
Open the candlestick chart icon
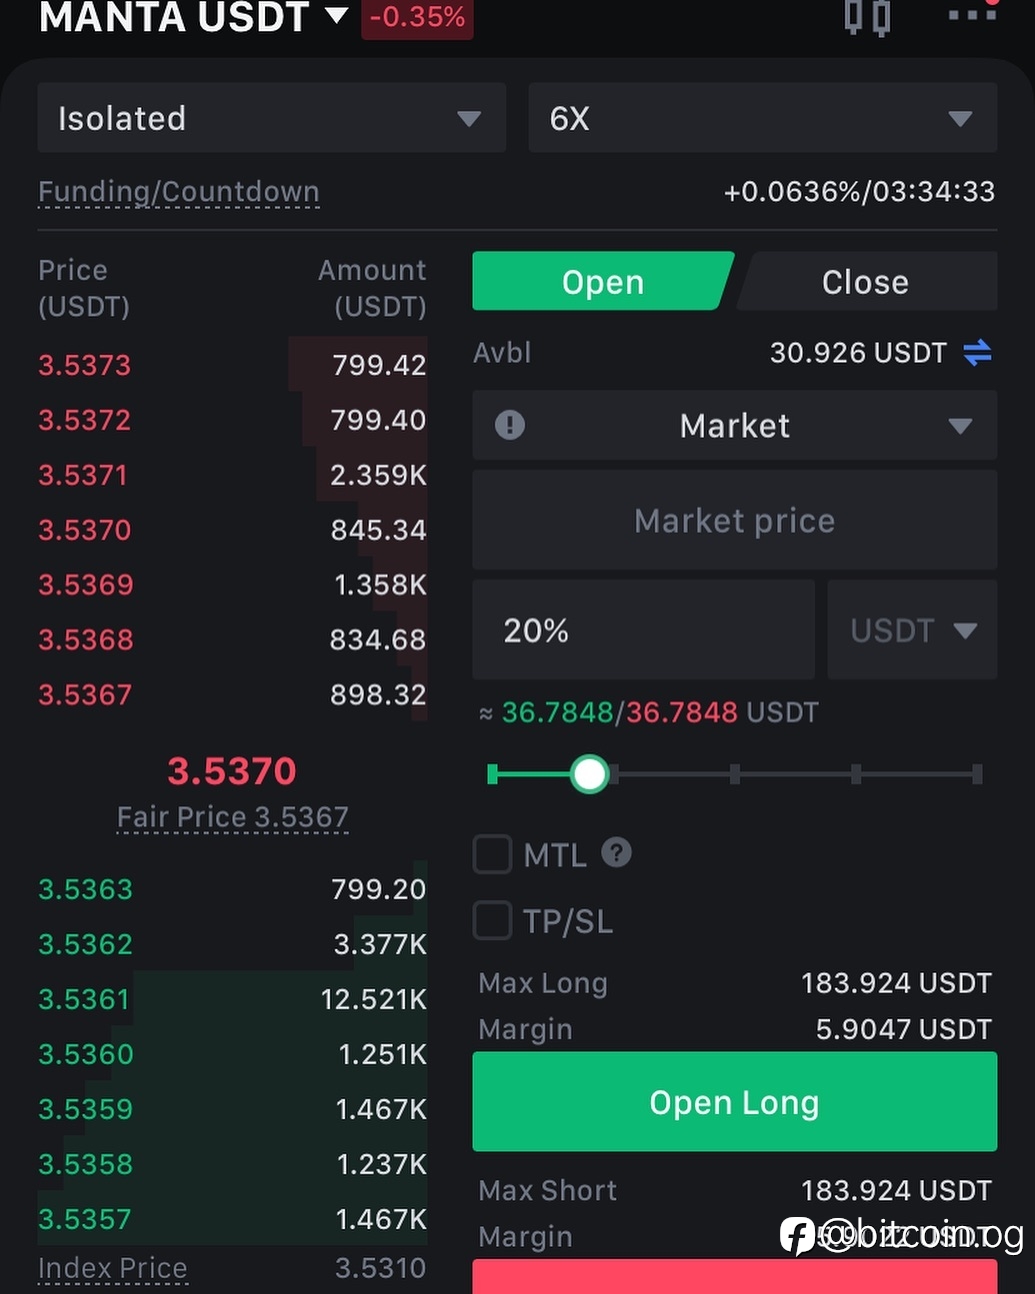coord(867,17)
